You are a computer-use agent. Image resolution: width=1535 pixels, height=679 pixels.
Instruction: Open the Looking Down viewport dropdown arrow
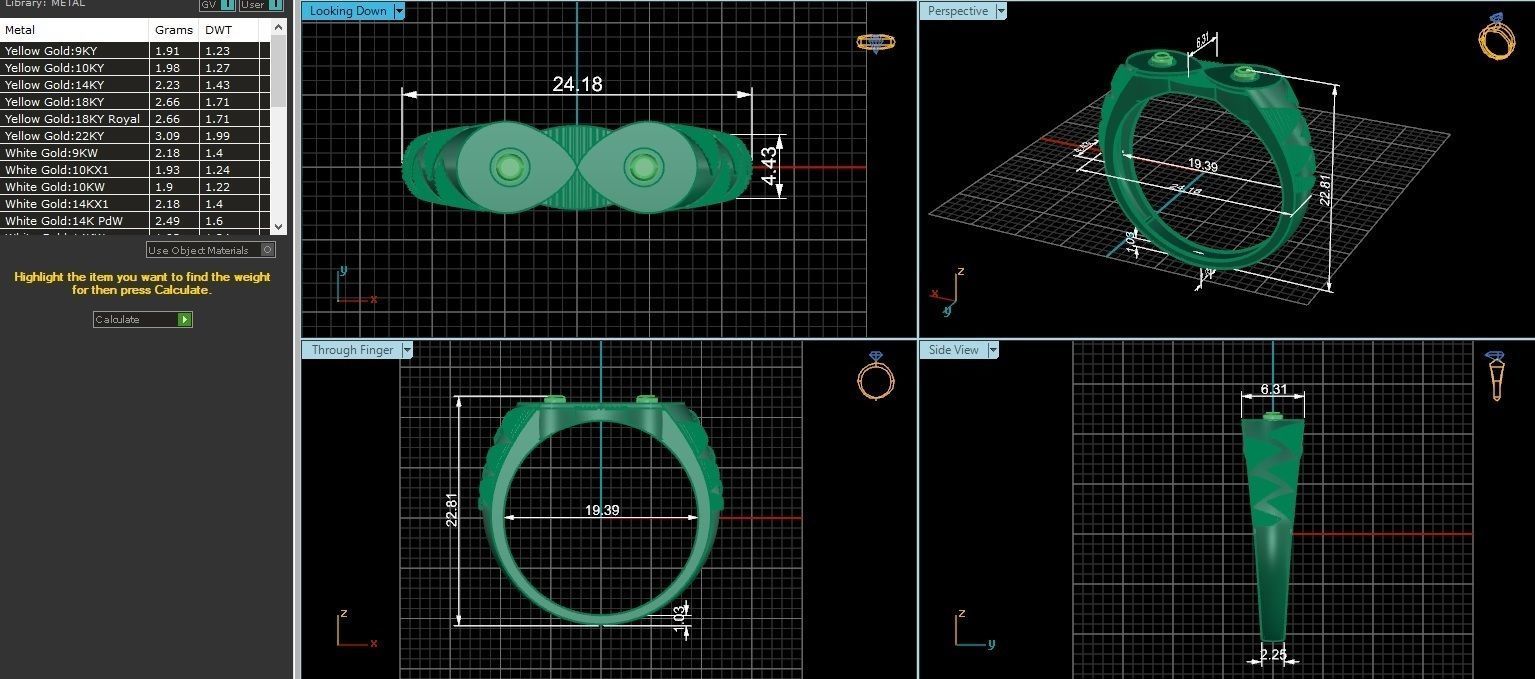pyautogui.click(x=399, y=11)
